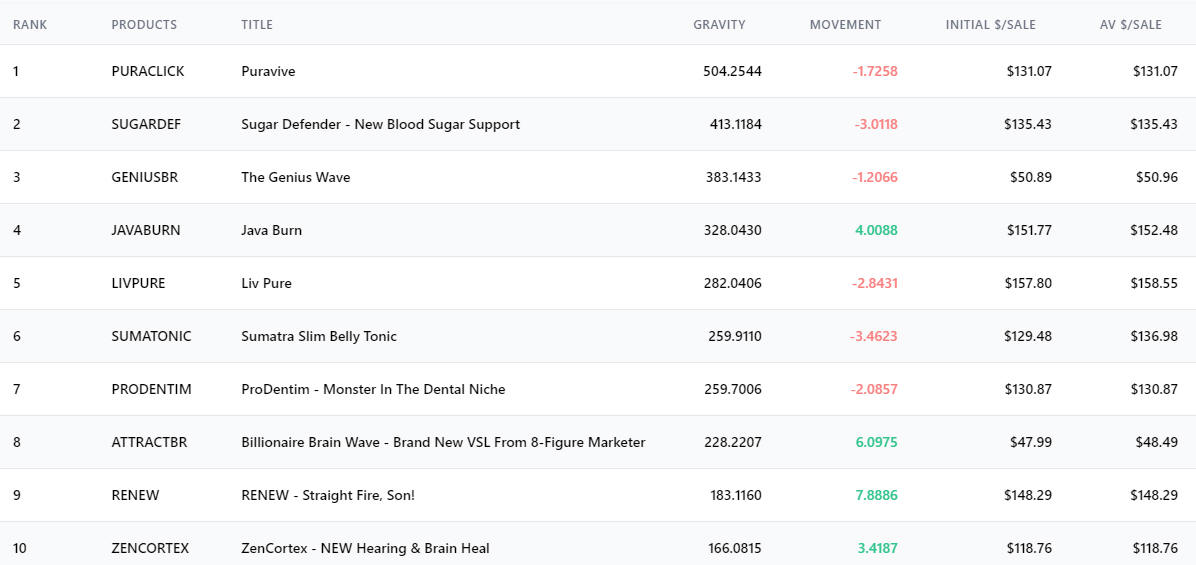Select gravity value 228.2207
This screenshot has height=565, width=1196.
pyautogui.click(x=733, y=442)
